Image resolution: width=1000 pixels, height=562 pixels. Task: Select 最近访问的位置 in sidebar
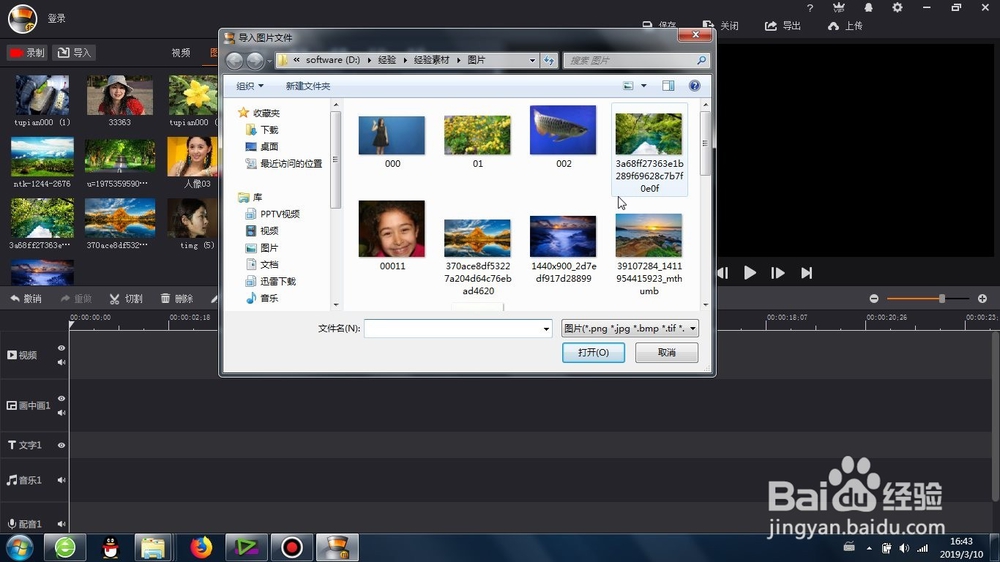click(x=284, y=163)
